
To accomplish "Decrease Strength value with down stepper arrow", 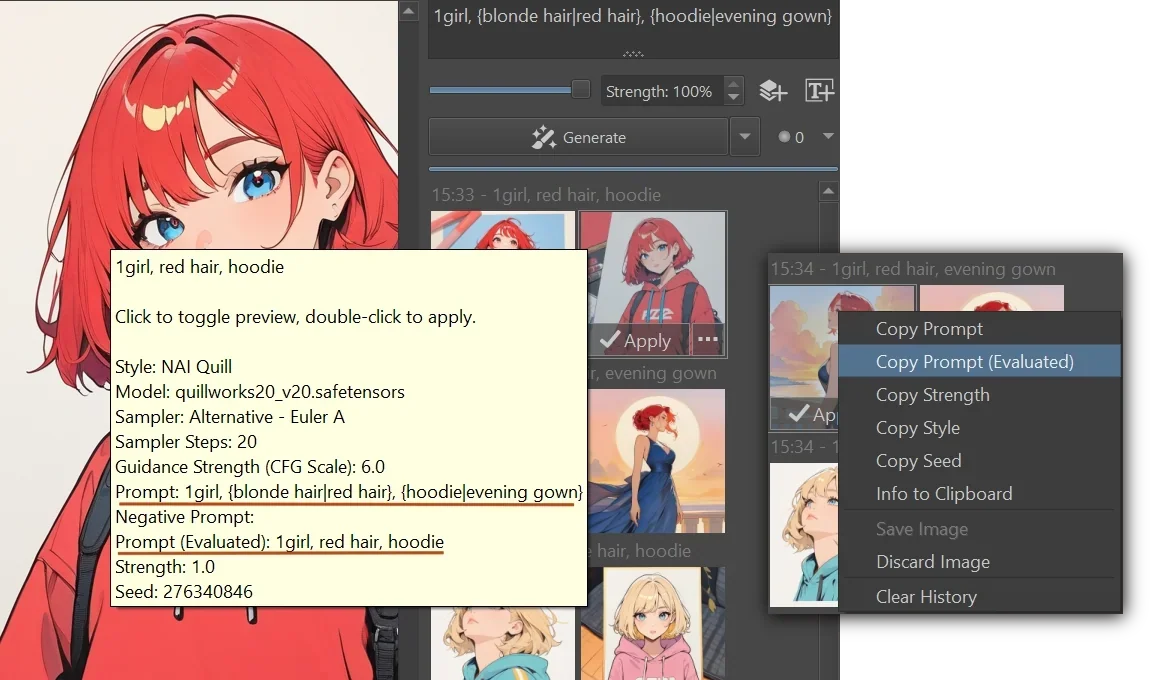I will coord(734,98).
